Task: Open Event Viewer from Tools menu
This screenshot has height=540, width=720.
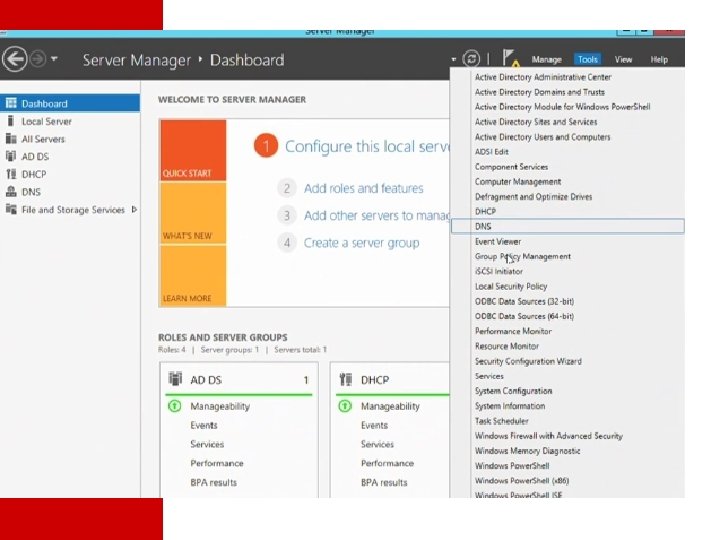Action: (498, 242)
